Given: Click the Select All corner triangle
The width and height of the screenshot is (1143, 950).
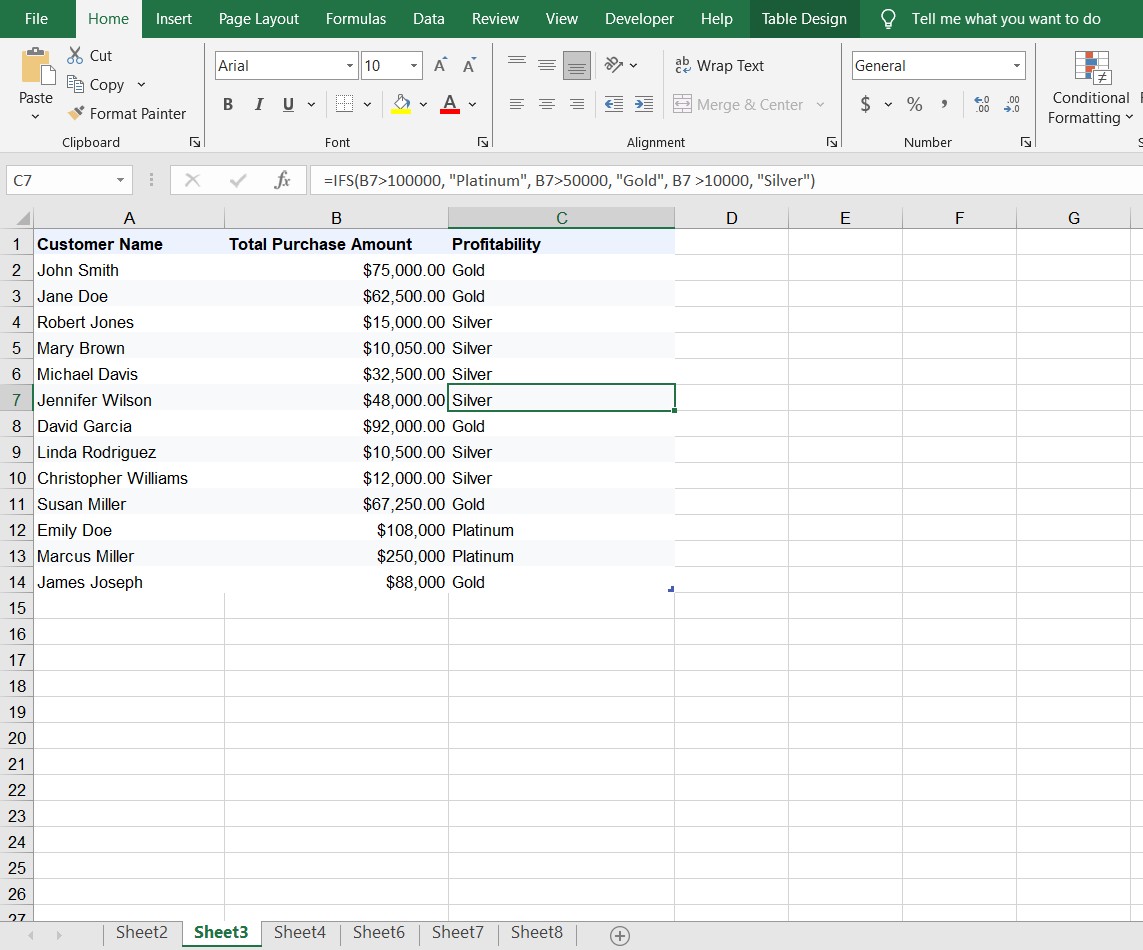Looking at the screenshot, I should tap(23, 218).
